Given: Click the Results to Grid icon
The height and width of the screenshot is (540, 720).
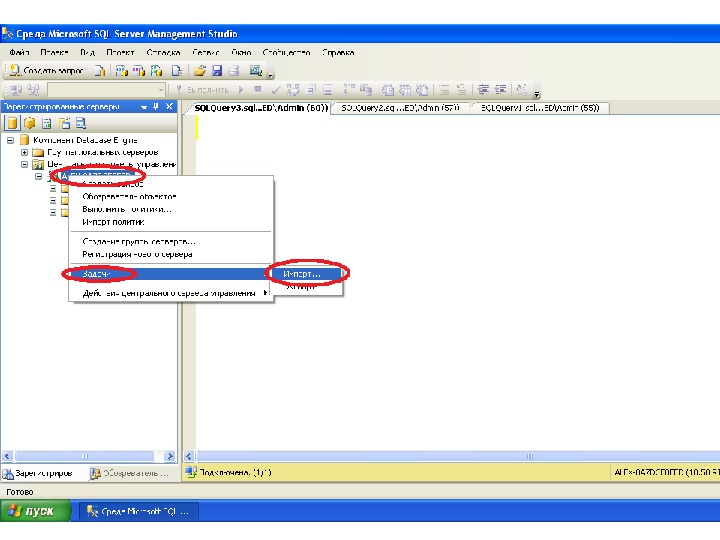Looking at the screenshot, I should 405,90.
